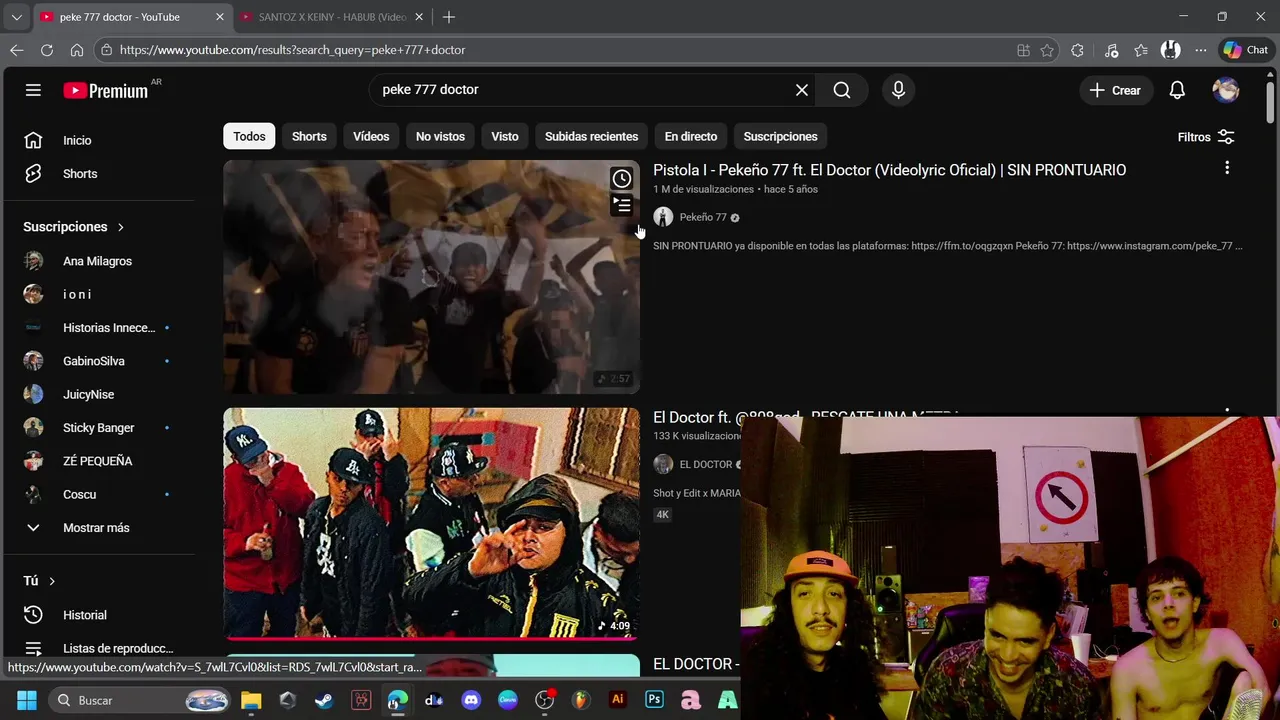Select the Todos filter chip
The width and height of the screenshot is (1280, 720).
pos(249,136)
